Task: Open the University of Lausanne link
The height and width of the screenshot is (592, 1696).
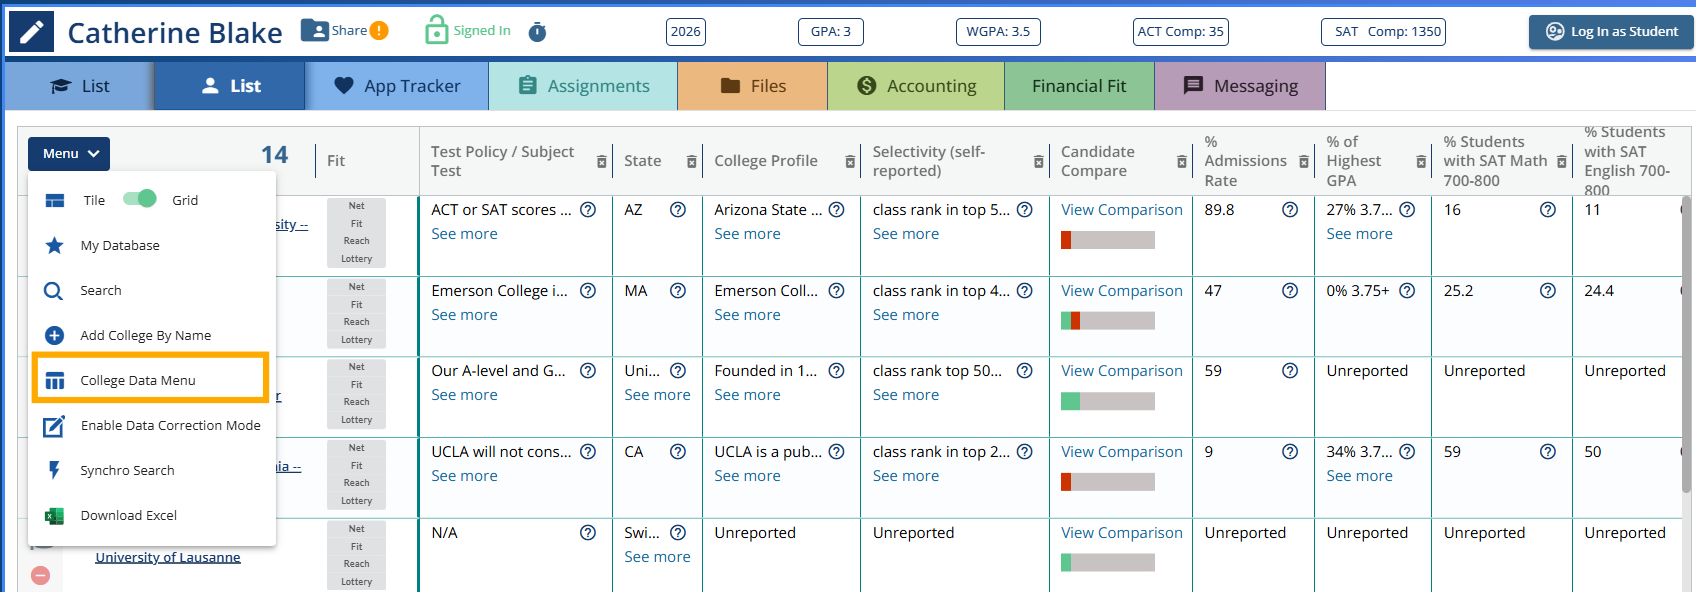Action: click(168, 557)
